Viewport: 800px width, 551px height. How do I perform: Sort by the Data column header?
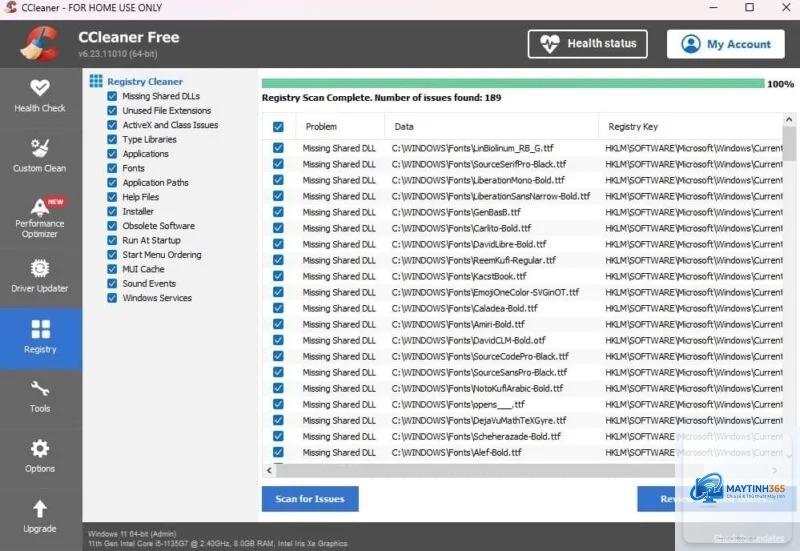tap(491, 127)
